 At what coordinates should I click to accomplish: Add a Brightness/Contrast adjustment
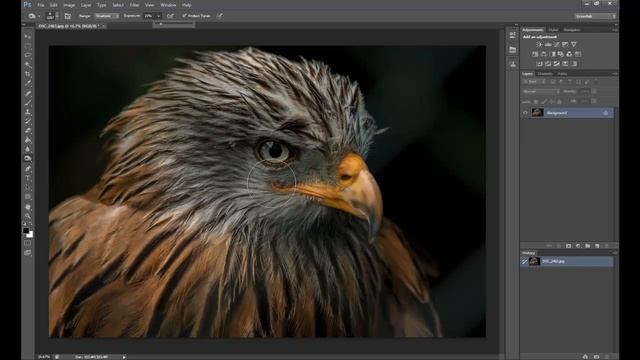point(539,44)
